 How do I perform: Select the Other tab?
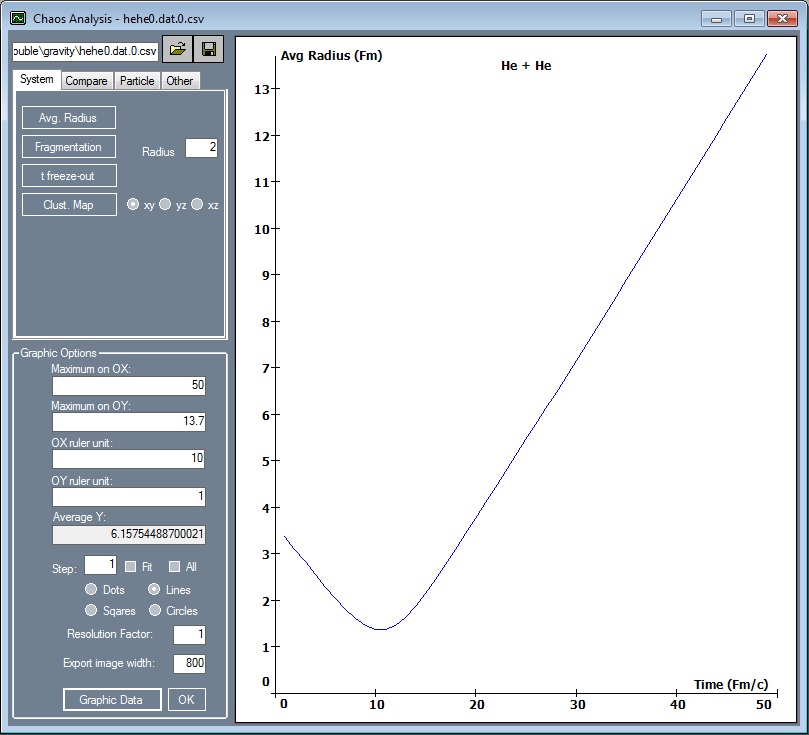click(x=180, y=81)
